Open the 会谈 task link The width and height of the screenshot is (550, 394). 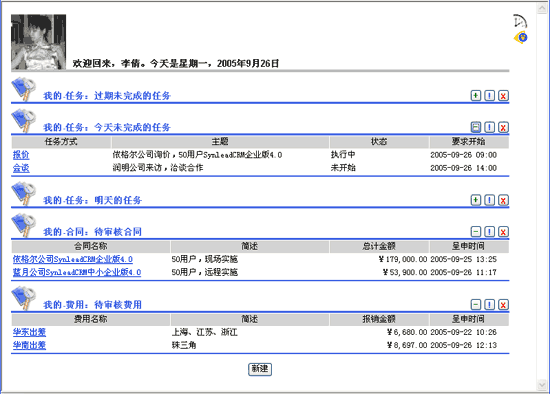[x=21, y=168]
